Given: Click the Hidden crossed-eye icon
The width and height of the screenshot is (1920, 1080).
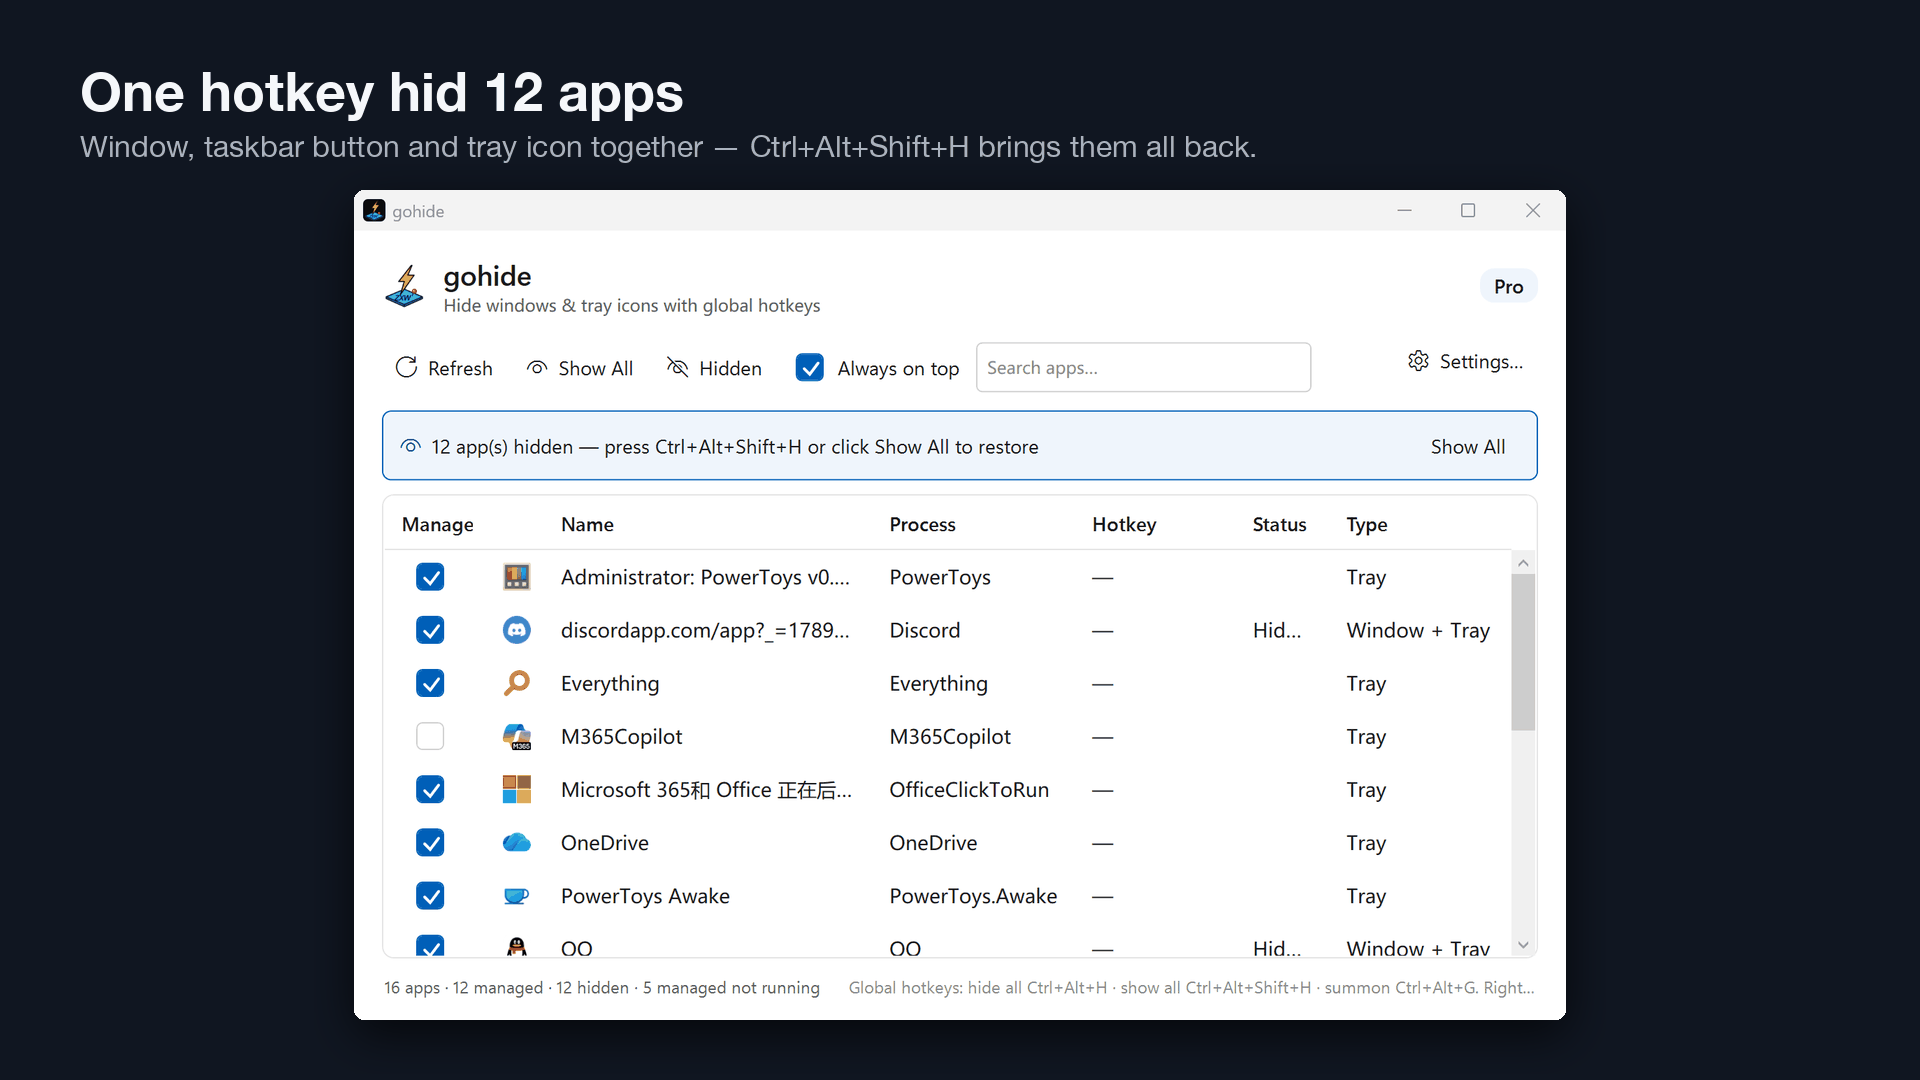Looking at the screenshot, I should [x=677, y=368].
